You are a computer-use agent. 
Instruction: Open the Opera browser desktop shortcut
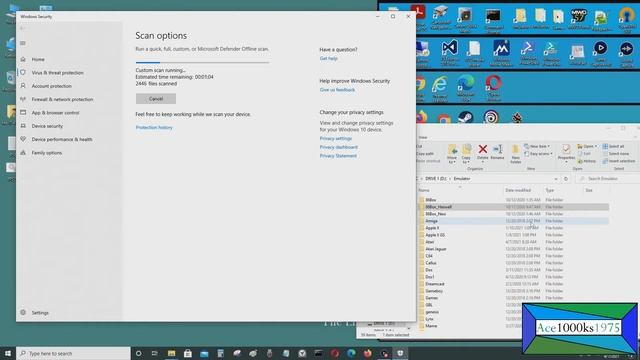tap(493, 88)
